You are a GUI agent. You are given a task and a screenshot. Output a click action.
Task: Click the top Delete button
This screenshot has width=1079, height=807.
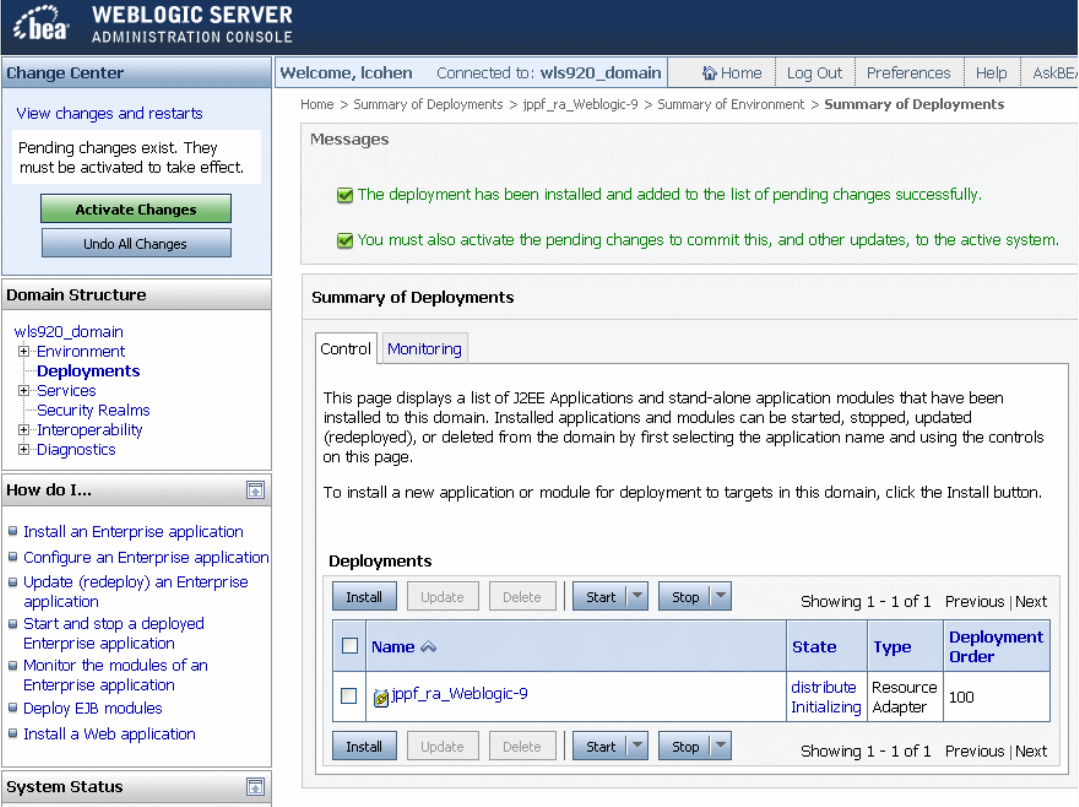(522, 596)
